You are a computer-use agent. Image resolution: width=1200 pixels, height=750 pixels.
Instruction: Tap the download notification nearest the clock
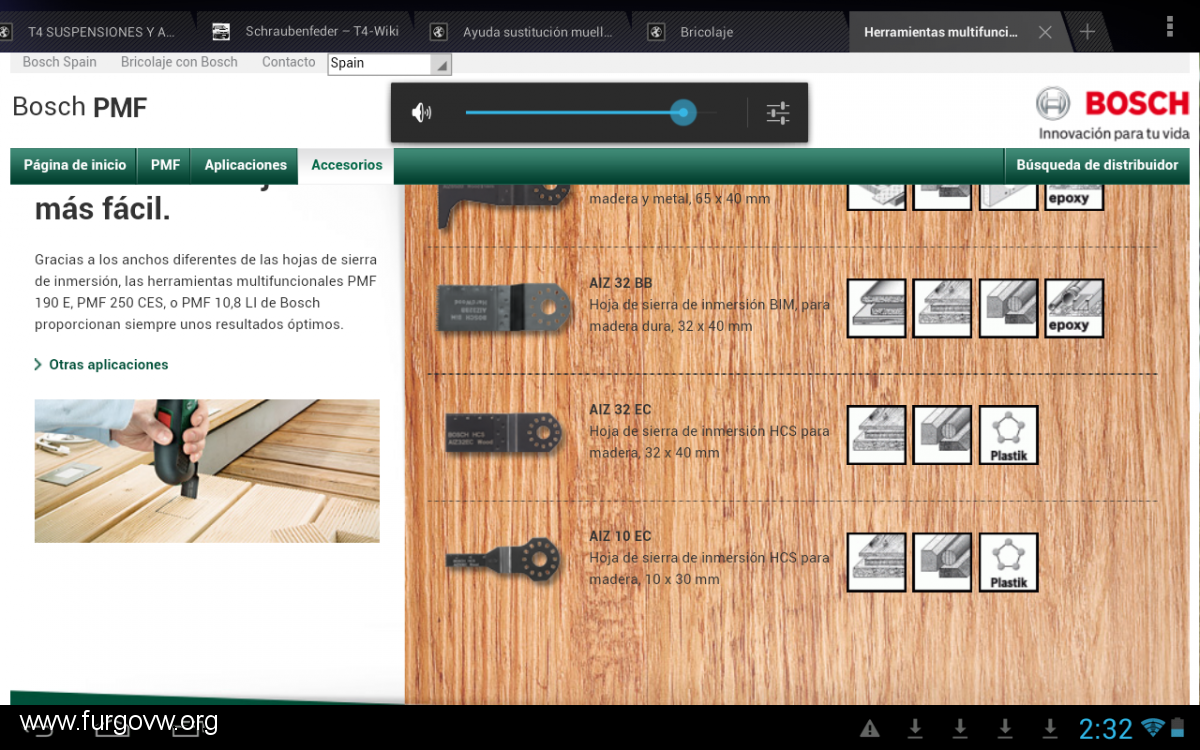click(1050, 728)
